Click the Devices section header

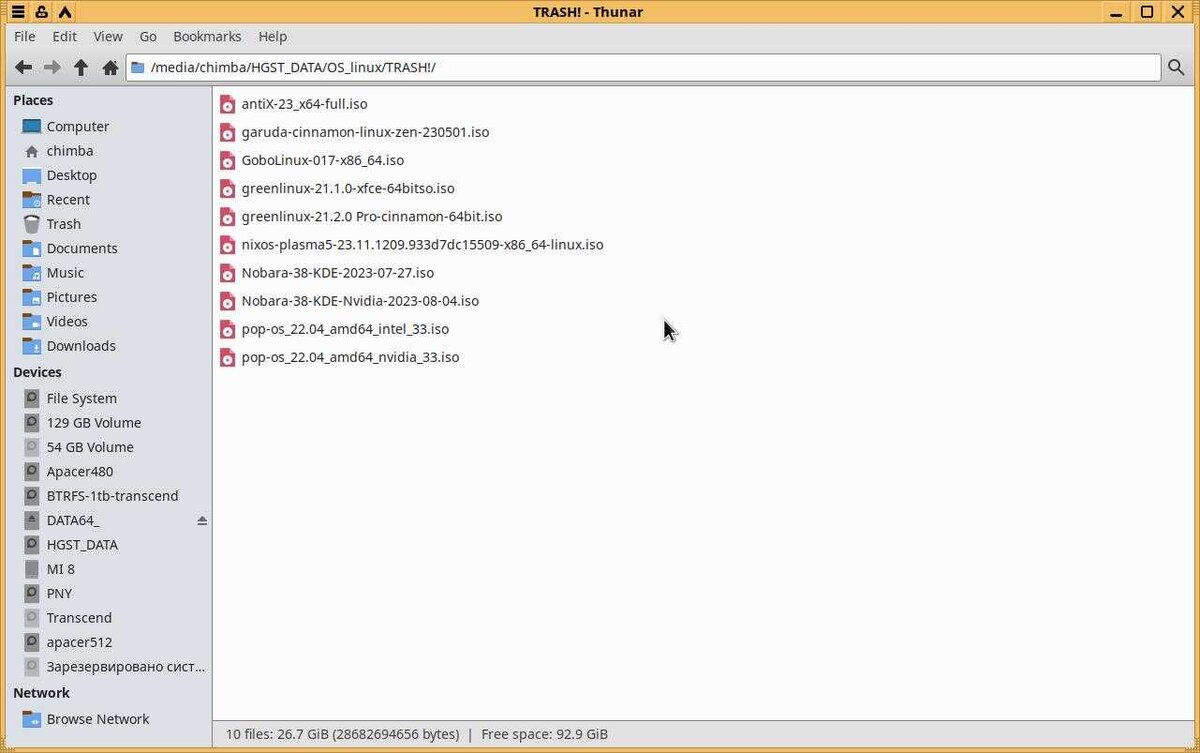[37, 372]
